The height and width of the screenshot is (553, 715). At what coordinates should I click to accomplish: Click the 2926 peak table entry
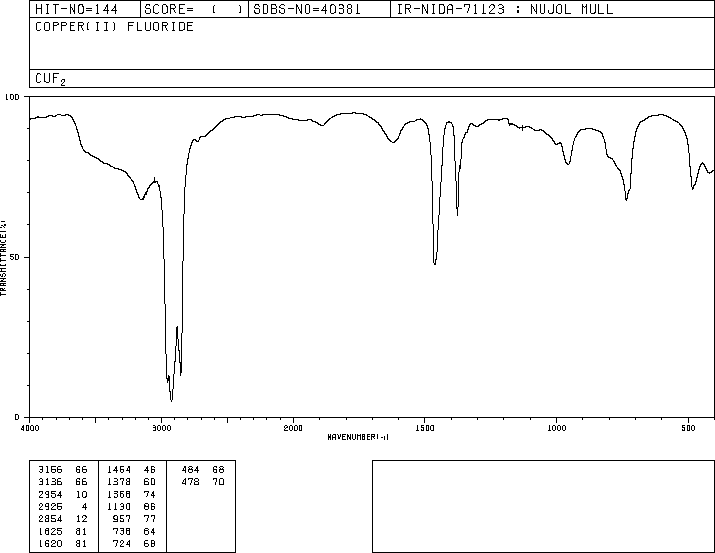(50, 506)
